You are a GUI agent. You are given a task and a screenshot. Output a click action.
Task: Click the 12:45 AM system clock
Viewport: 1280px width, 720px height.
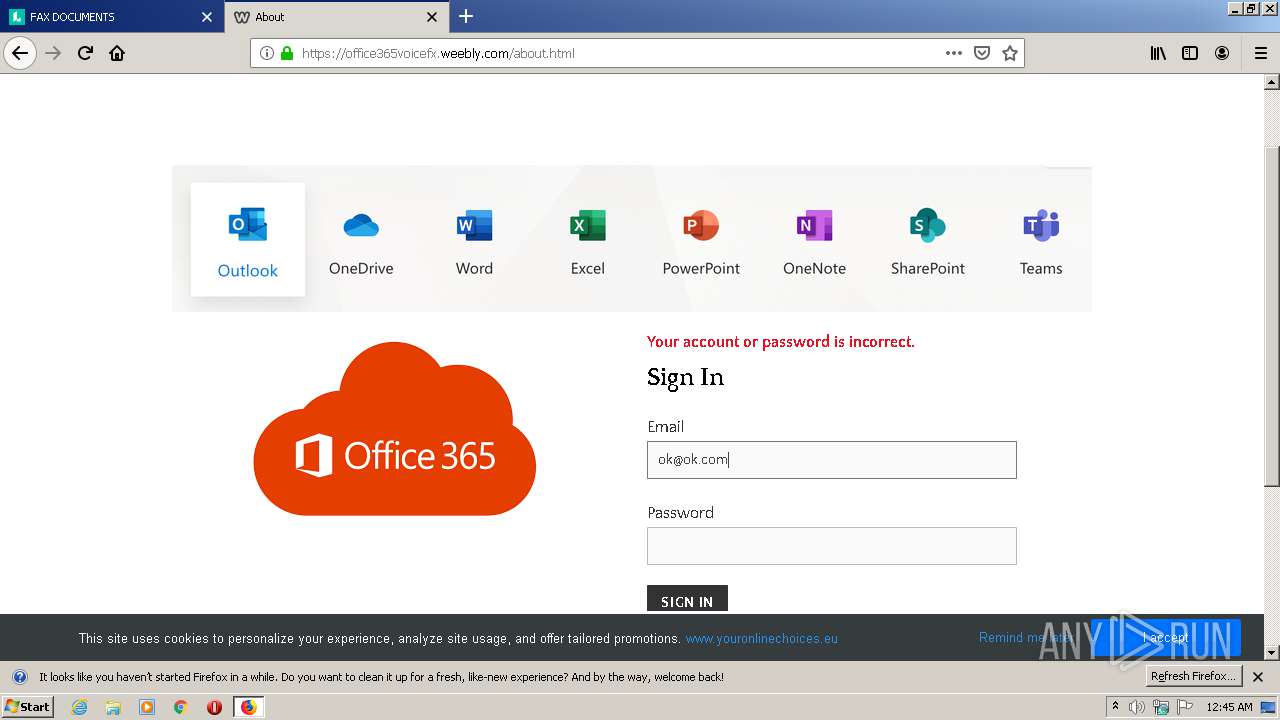(x=1229, y=707)
